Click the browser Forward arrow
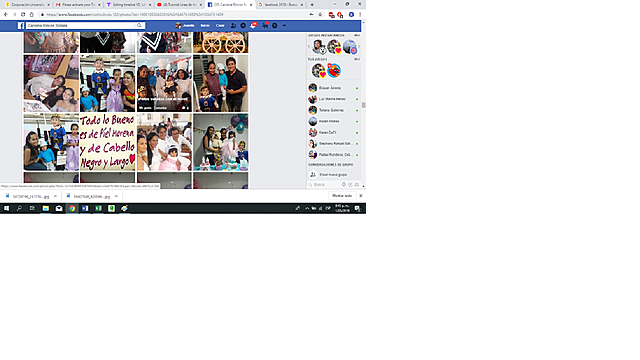The width and height of the screenshot is (640, 360). pos(14,14)
